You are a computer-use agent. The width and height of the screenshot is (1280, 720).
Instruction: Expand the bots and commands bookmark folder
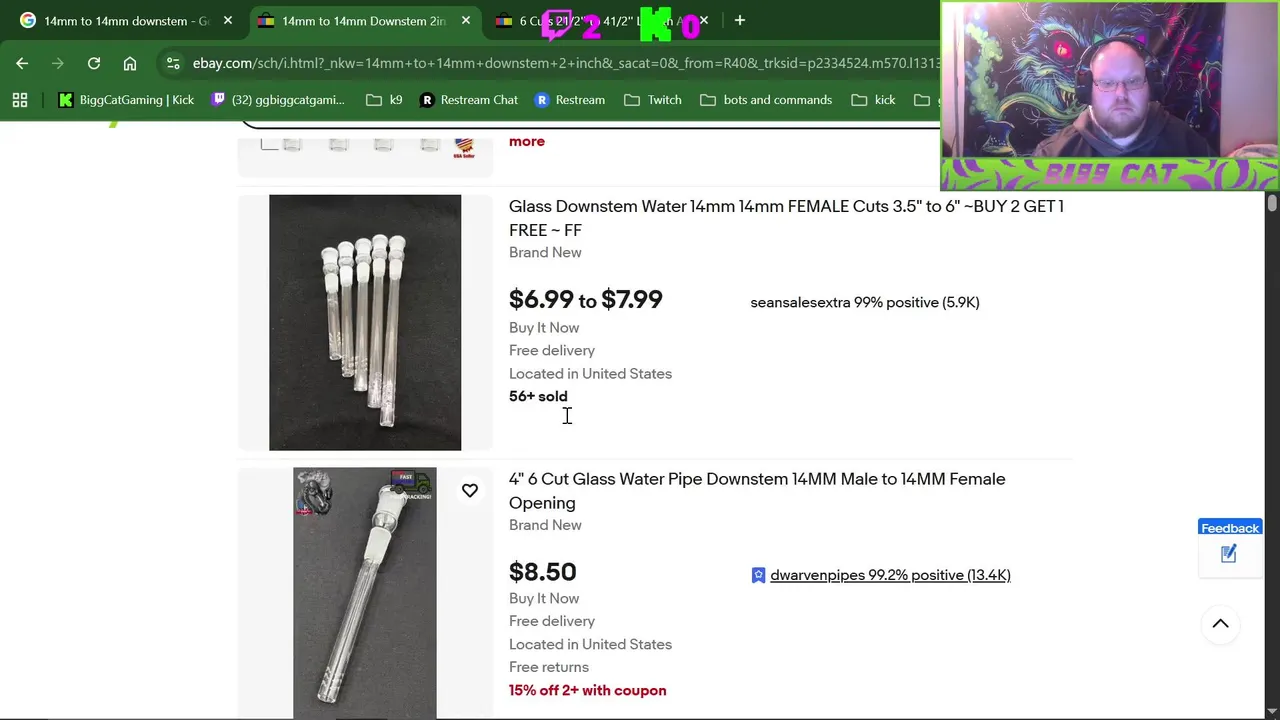coord(766,100)
